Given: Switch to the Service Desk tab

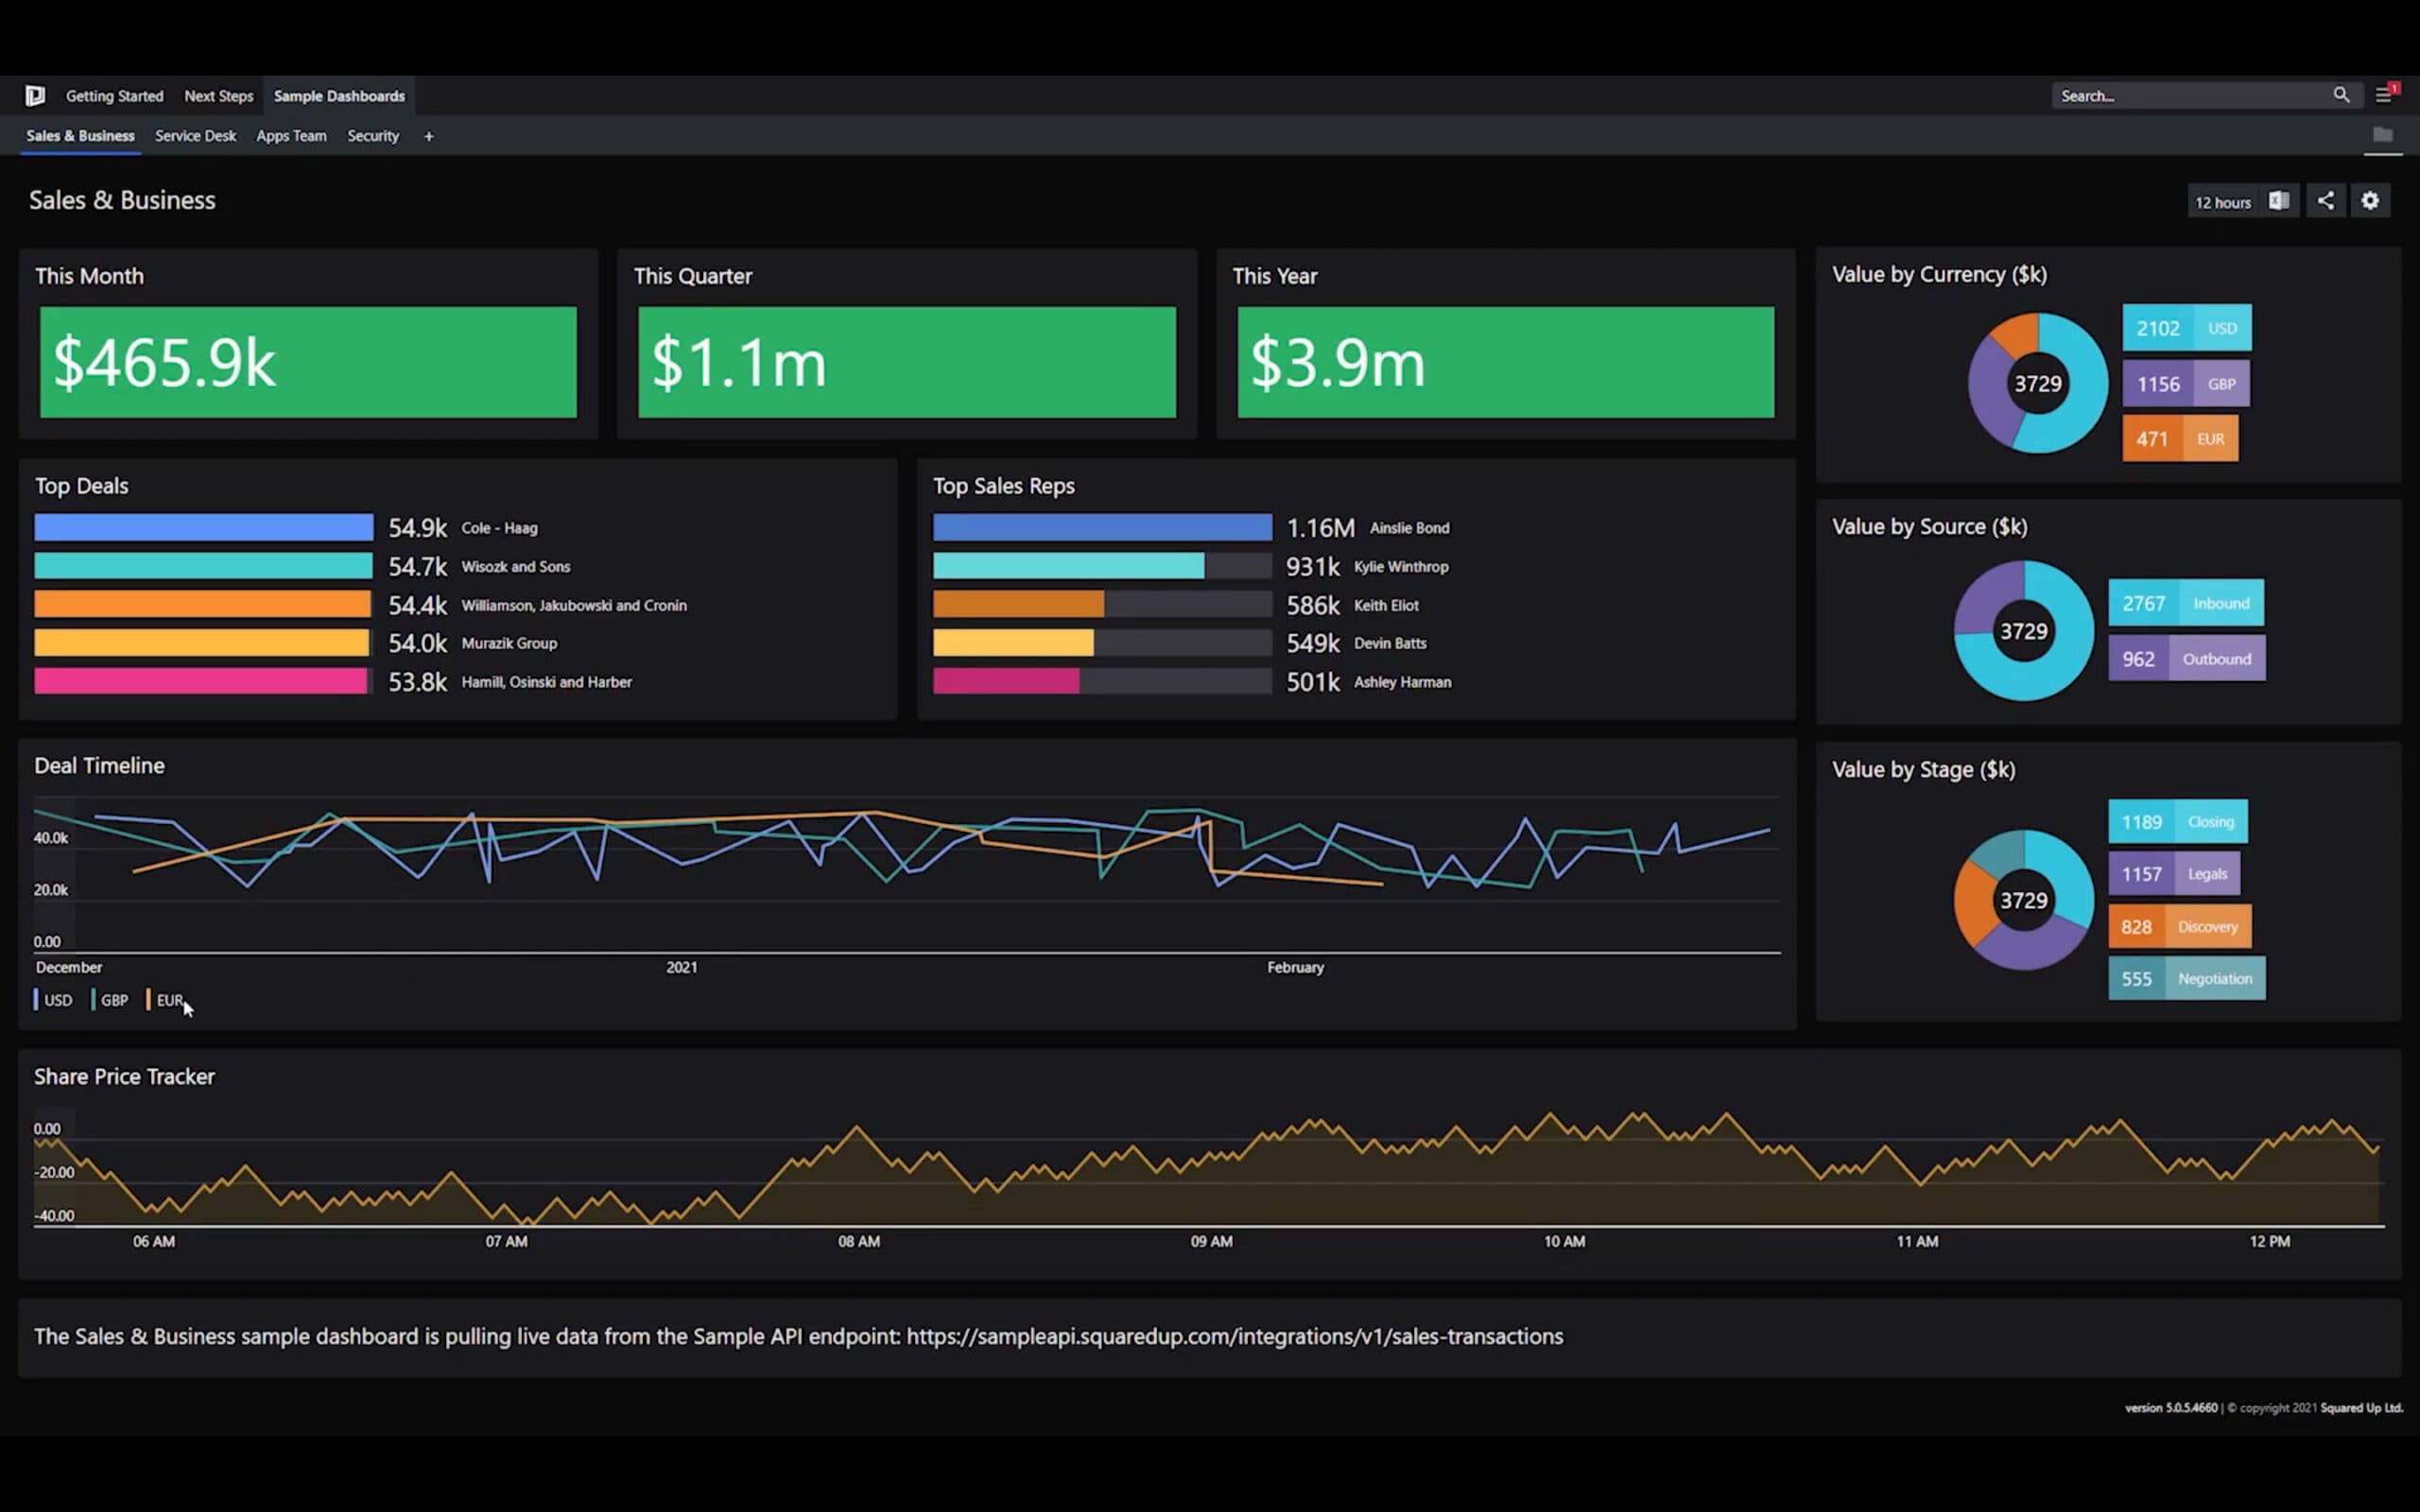Looking at the screenshot, I should click(x=195, y=136).
